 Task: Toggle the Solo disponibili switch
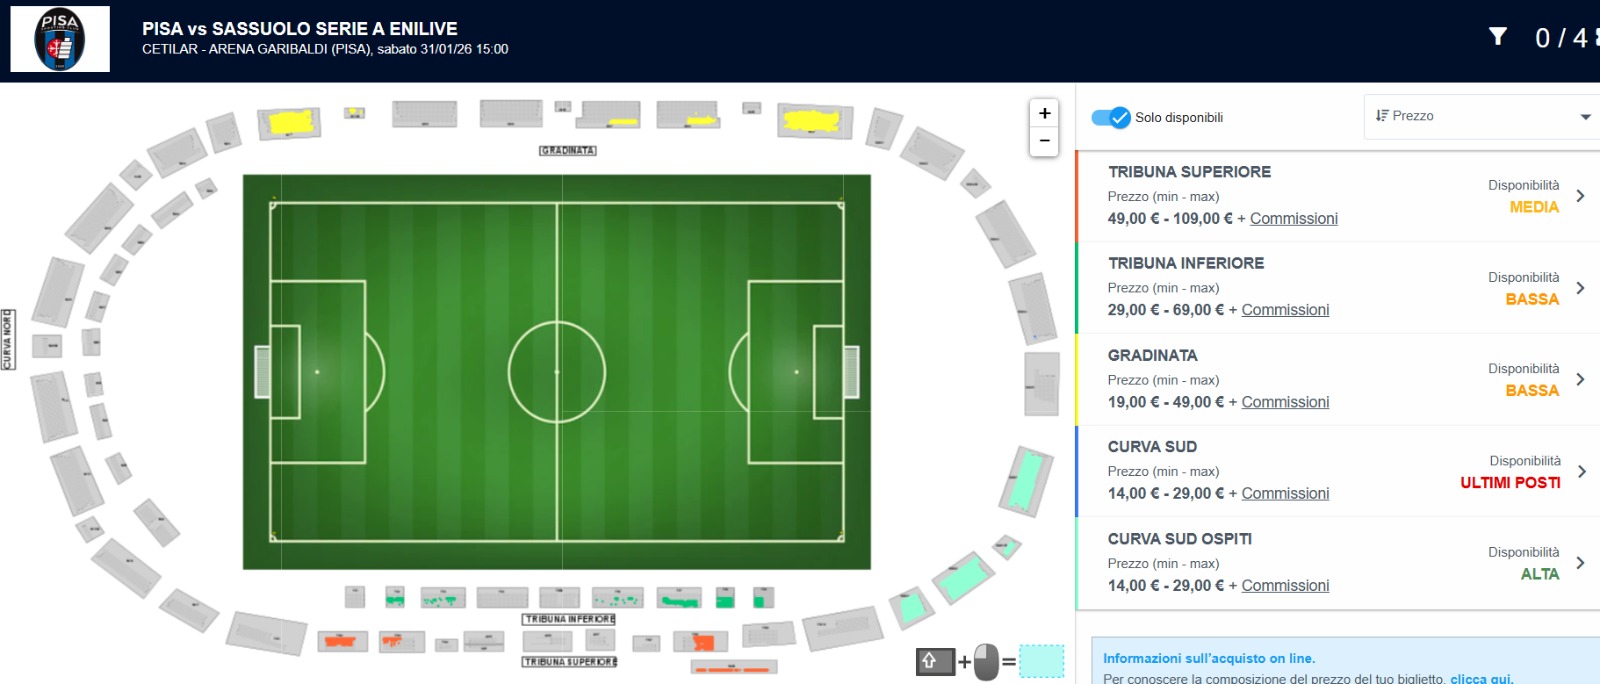(x=1111, y=117)
